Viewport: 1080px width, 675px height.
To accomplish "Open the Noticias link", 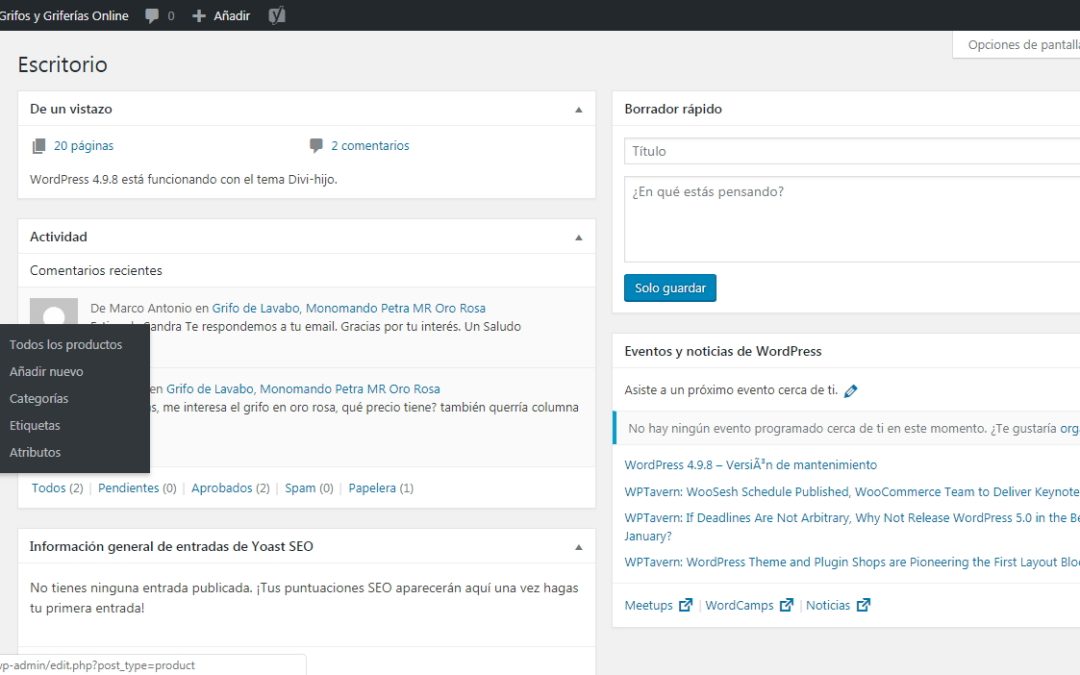I will 828,605.
